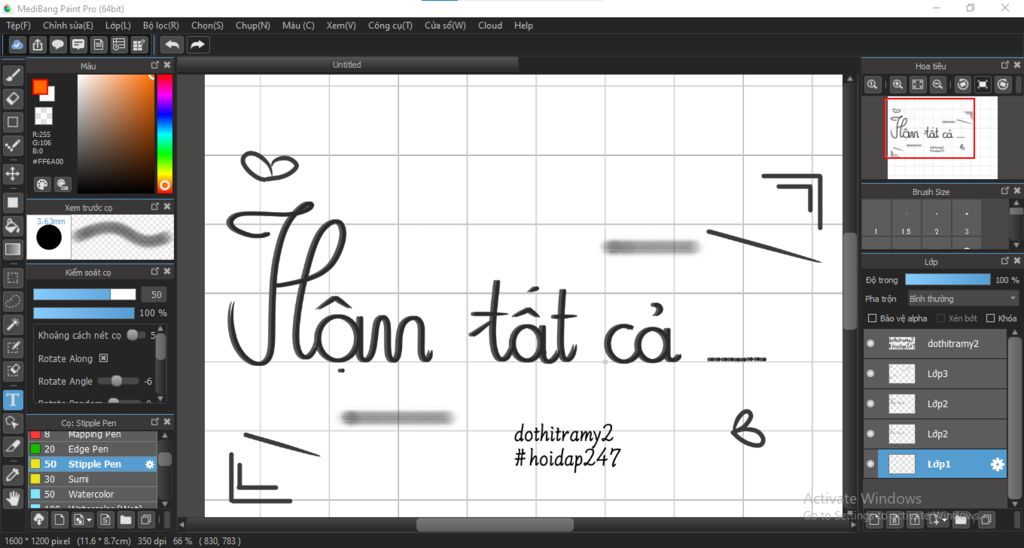Click the Độ trong layer opacity slider
Image resolution: width=1024 pixels, height=548 pixels.
pos(948,280)
